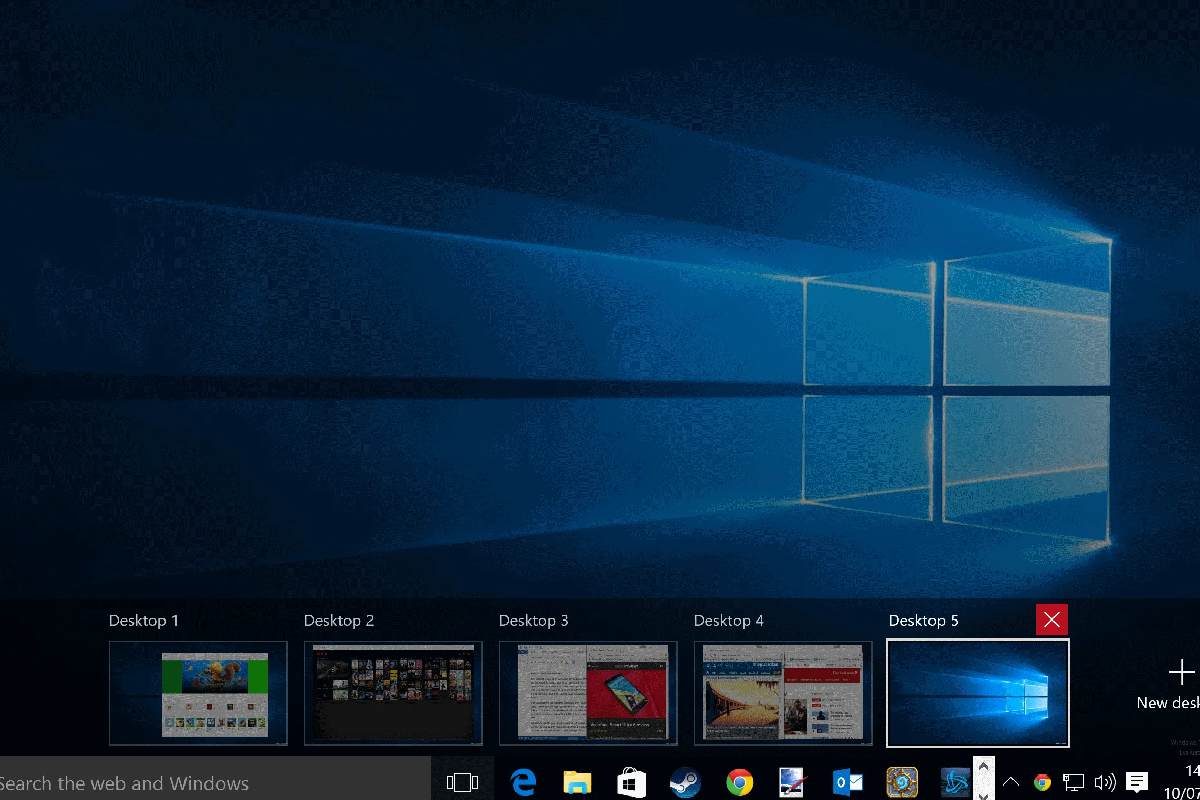Launch the Windows Store app
Image resolution: width=1200 pixels, height=800 pixels.
631,782
